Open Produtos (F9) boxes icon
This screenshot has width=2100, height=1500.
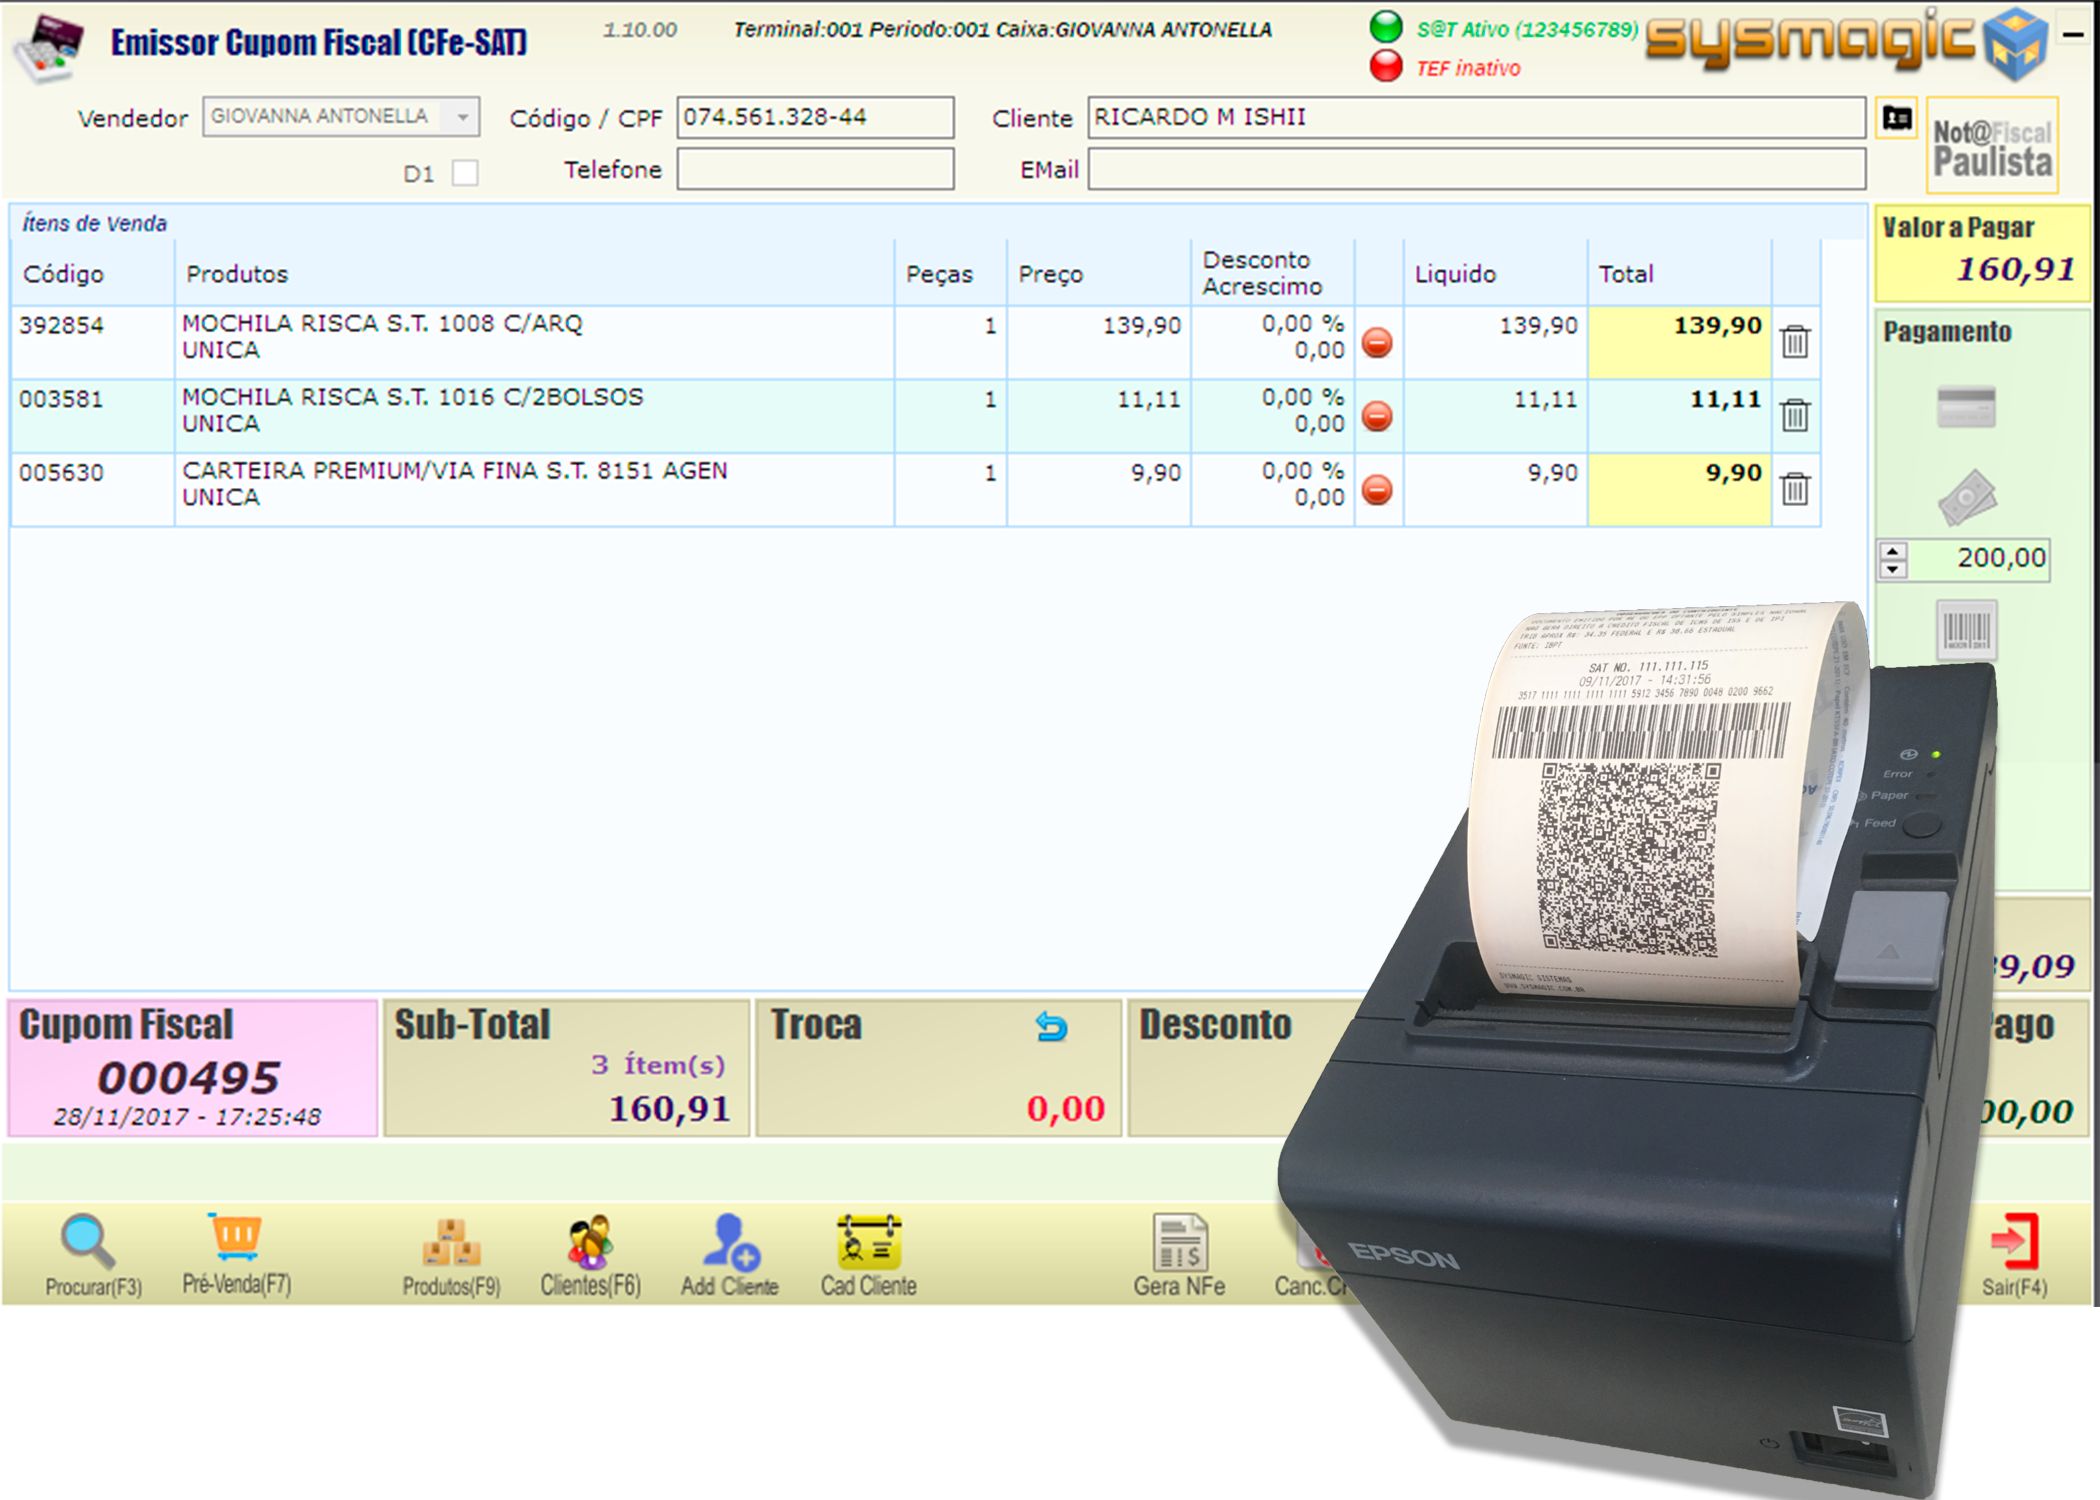point(451,1242)
